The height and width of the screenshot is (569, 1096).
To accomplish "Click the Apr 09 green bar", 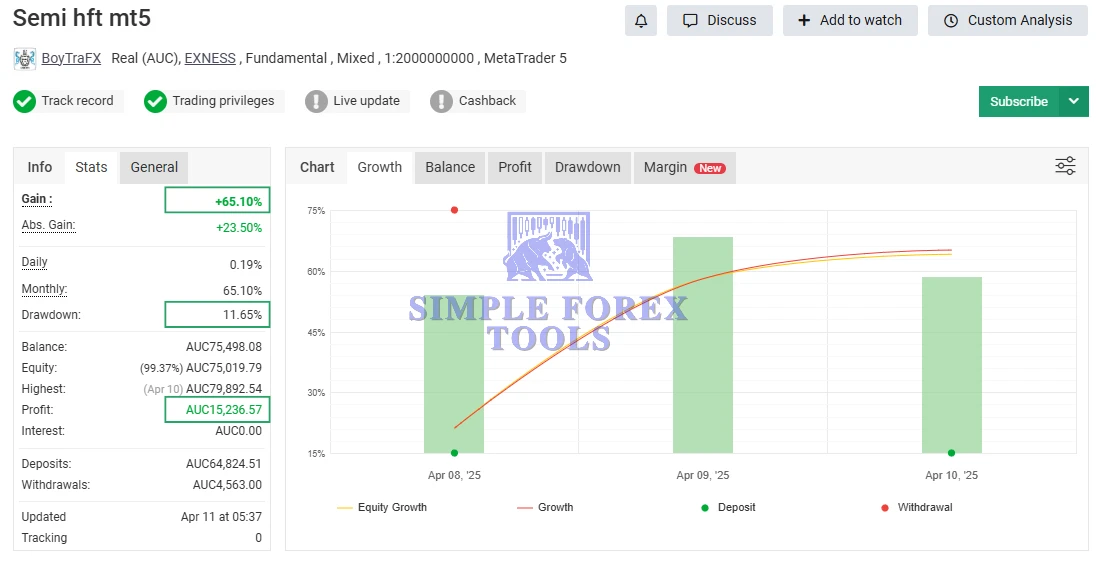I will click(702, 345).
